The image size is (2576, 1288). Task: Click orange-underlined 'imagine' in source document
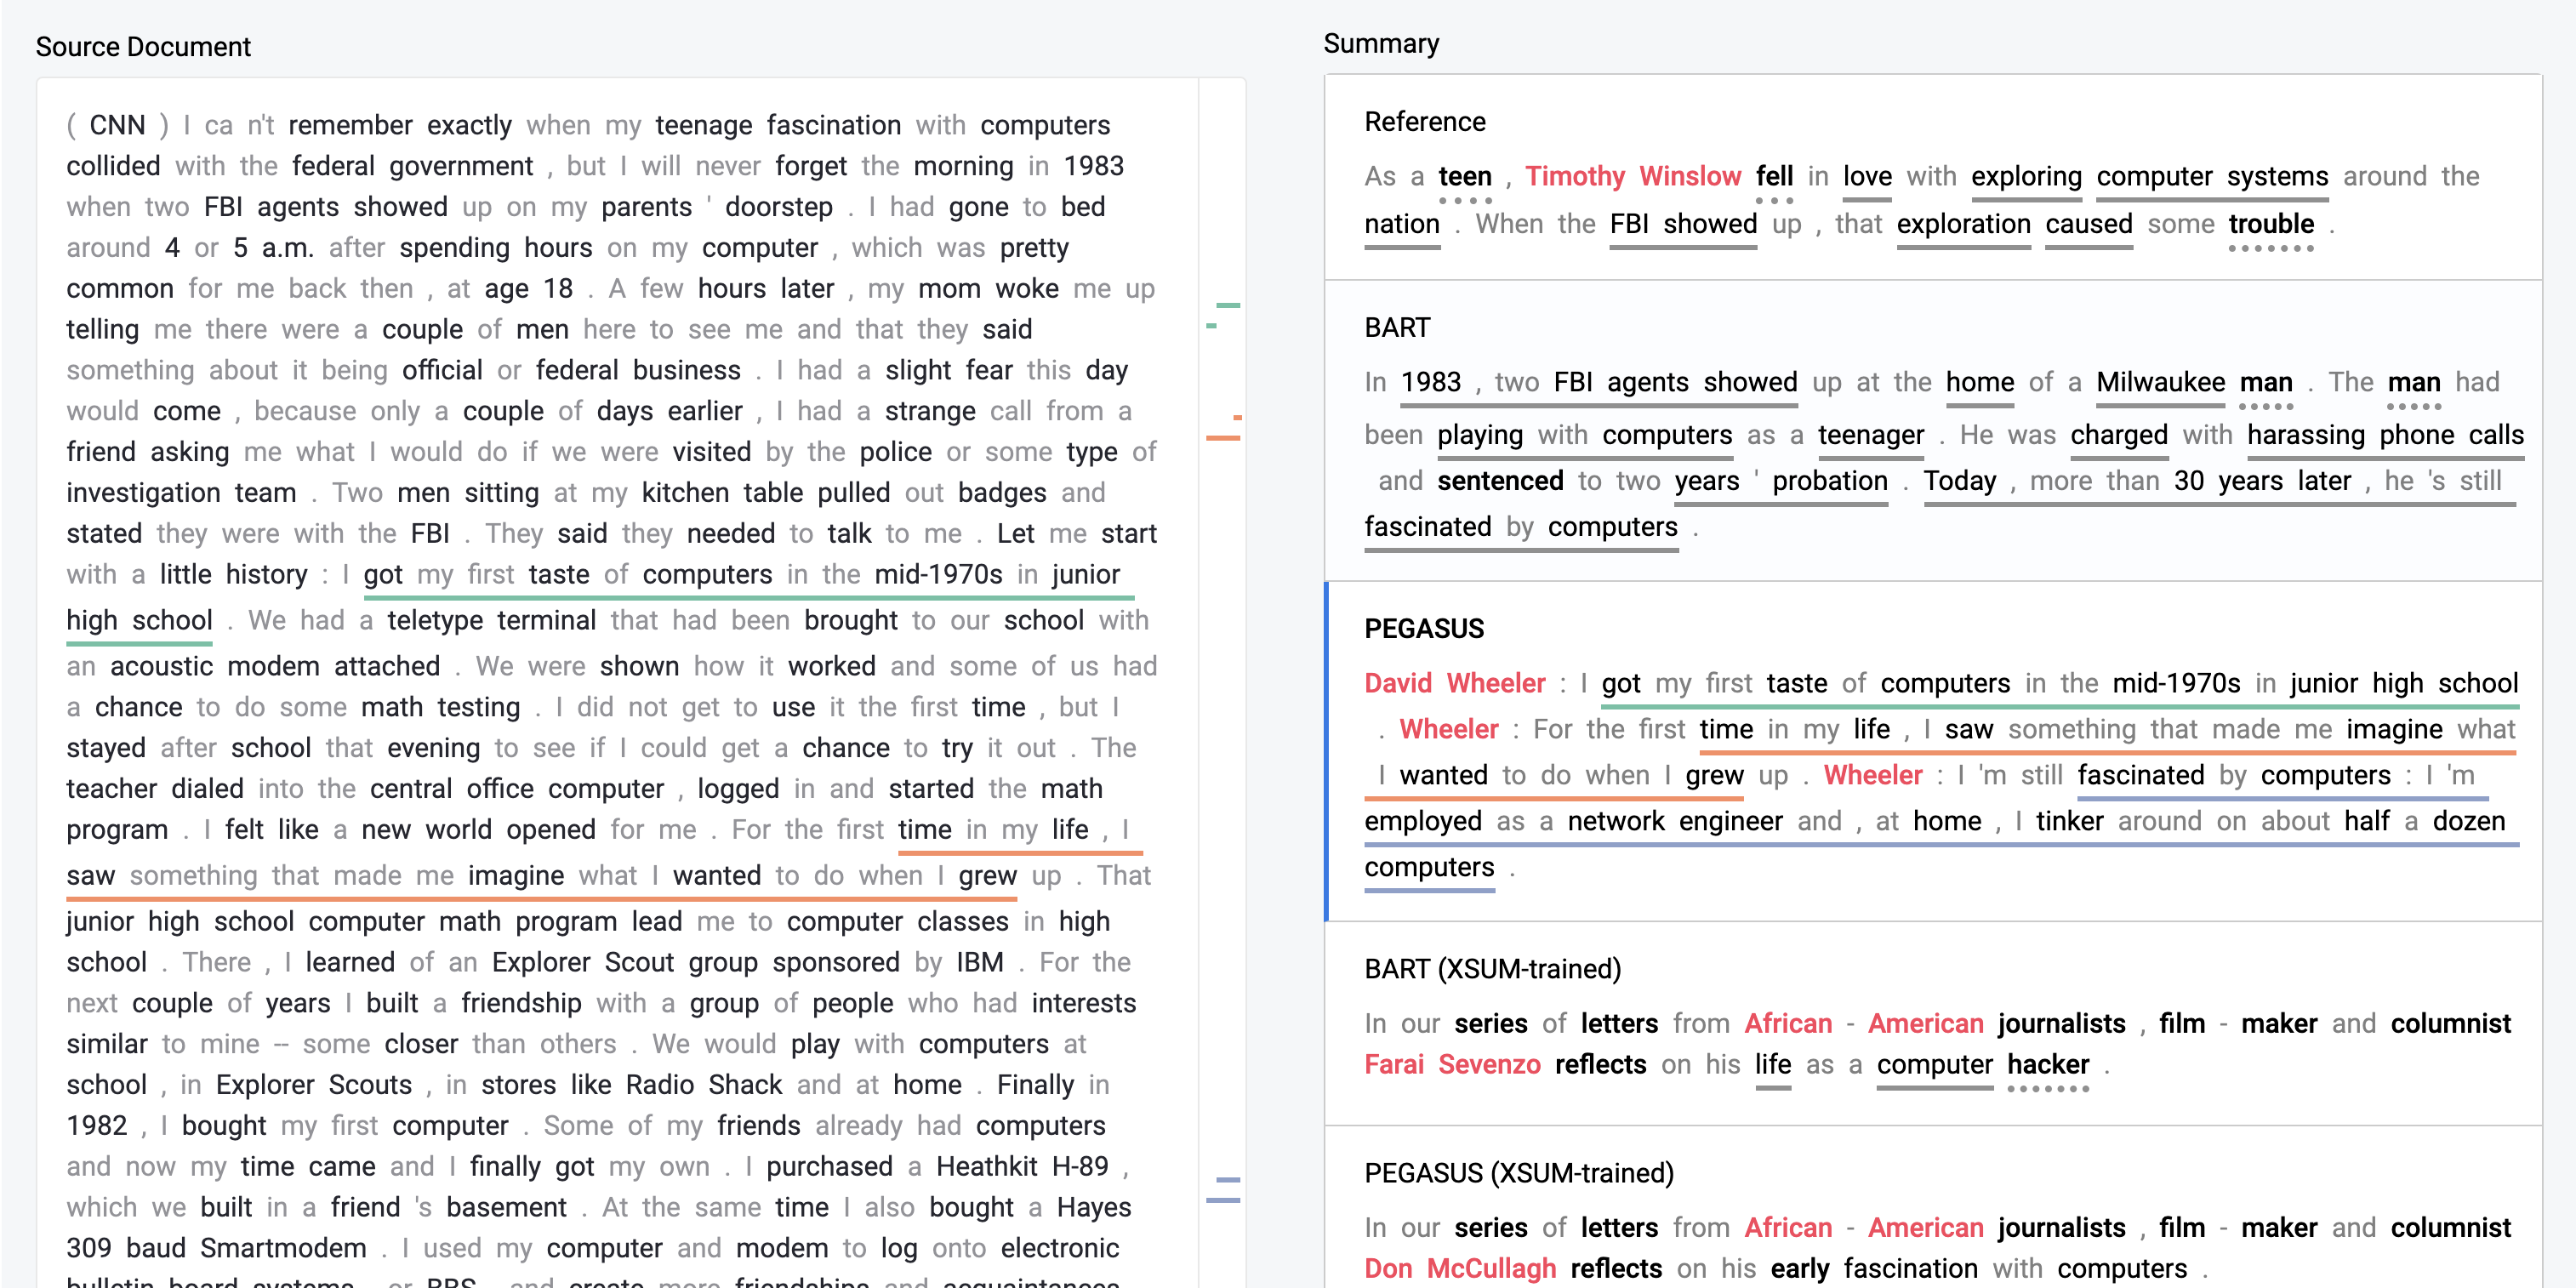515,875
